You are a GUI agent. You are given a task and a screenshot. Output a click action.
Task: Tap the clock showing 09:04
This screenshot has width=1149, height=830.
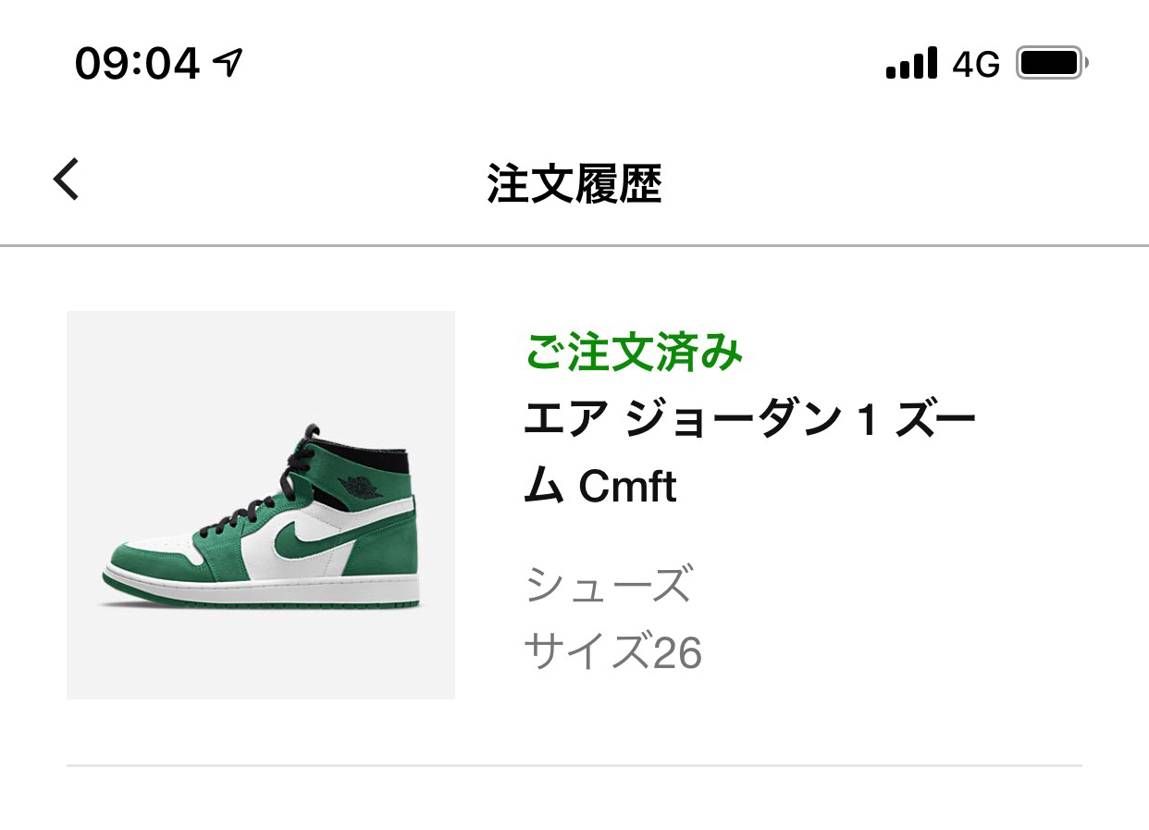(135, 60)
